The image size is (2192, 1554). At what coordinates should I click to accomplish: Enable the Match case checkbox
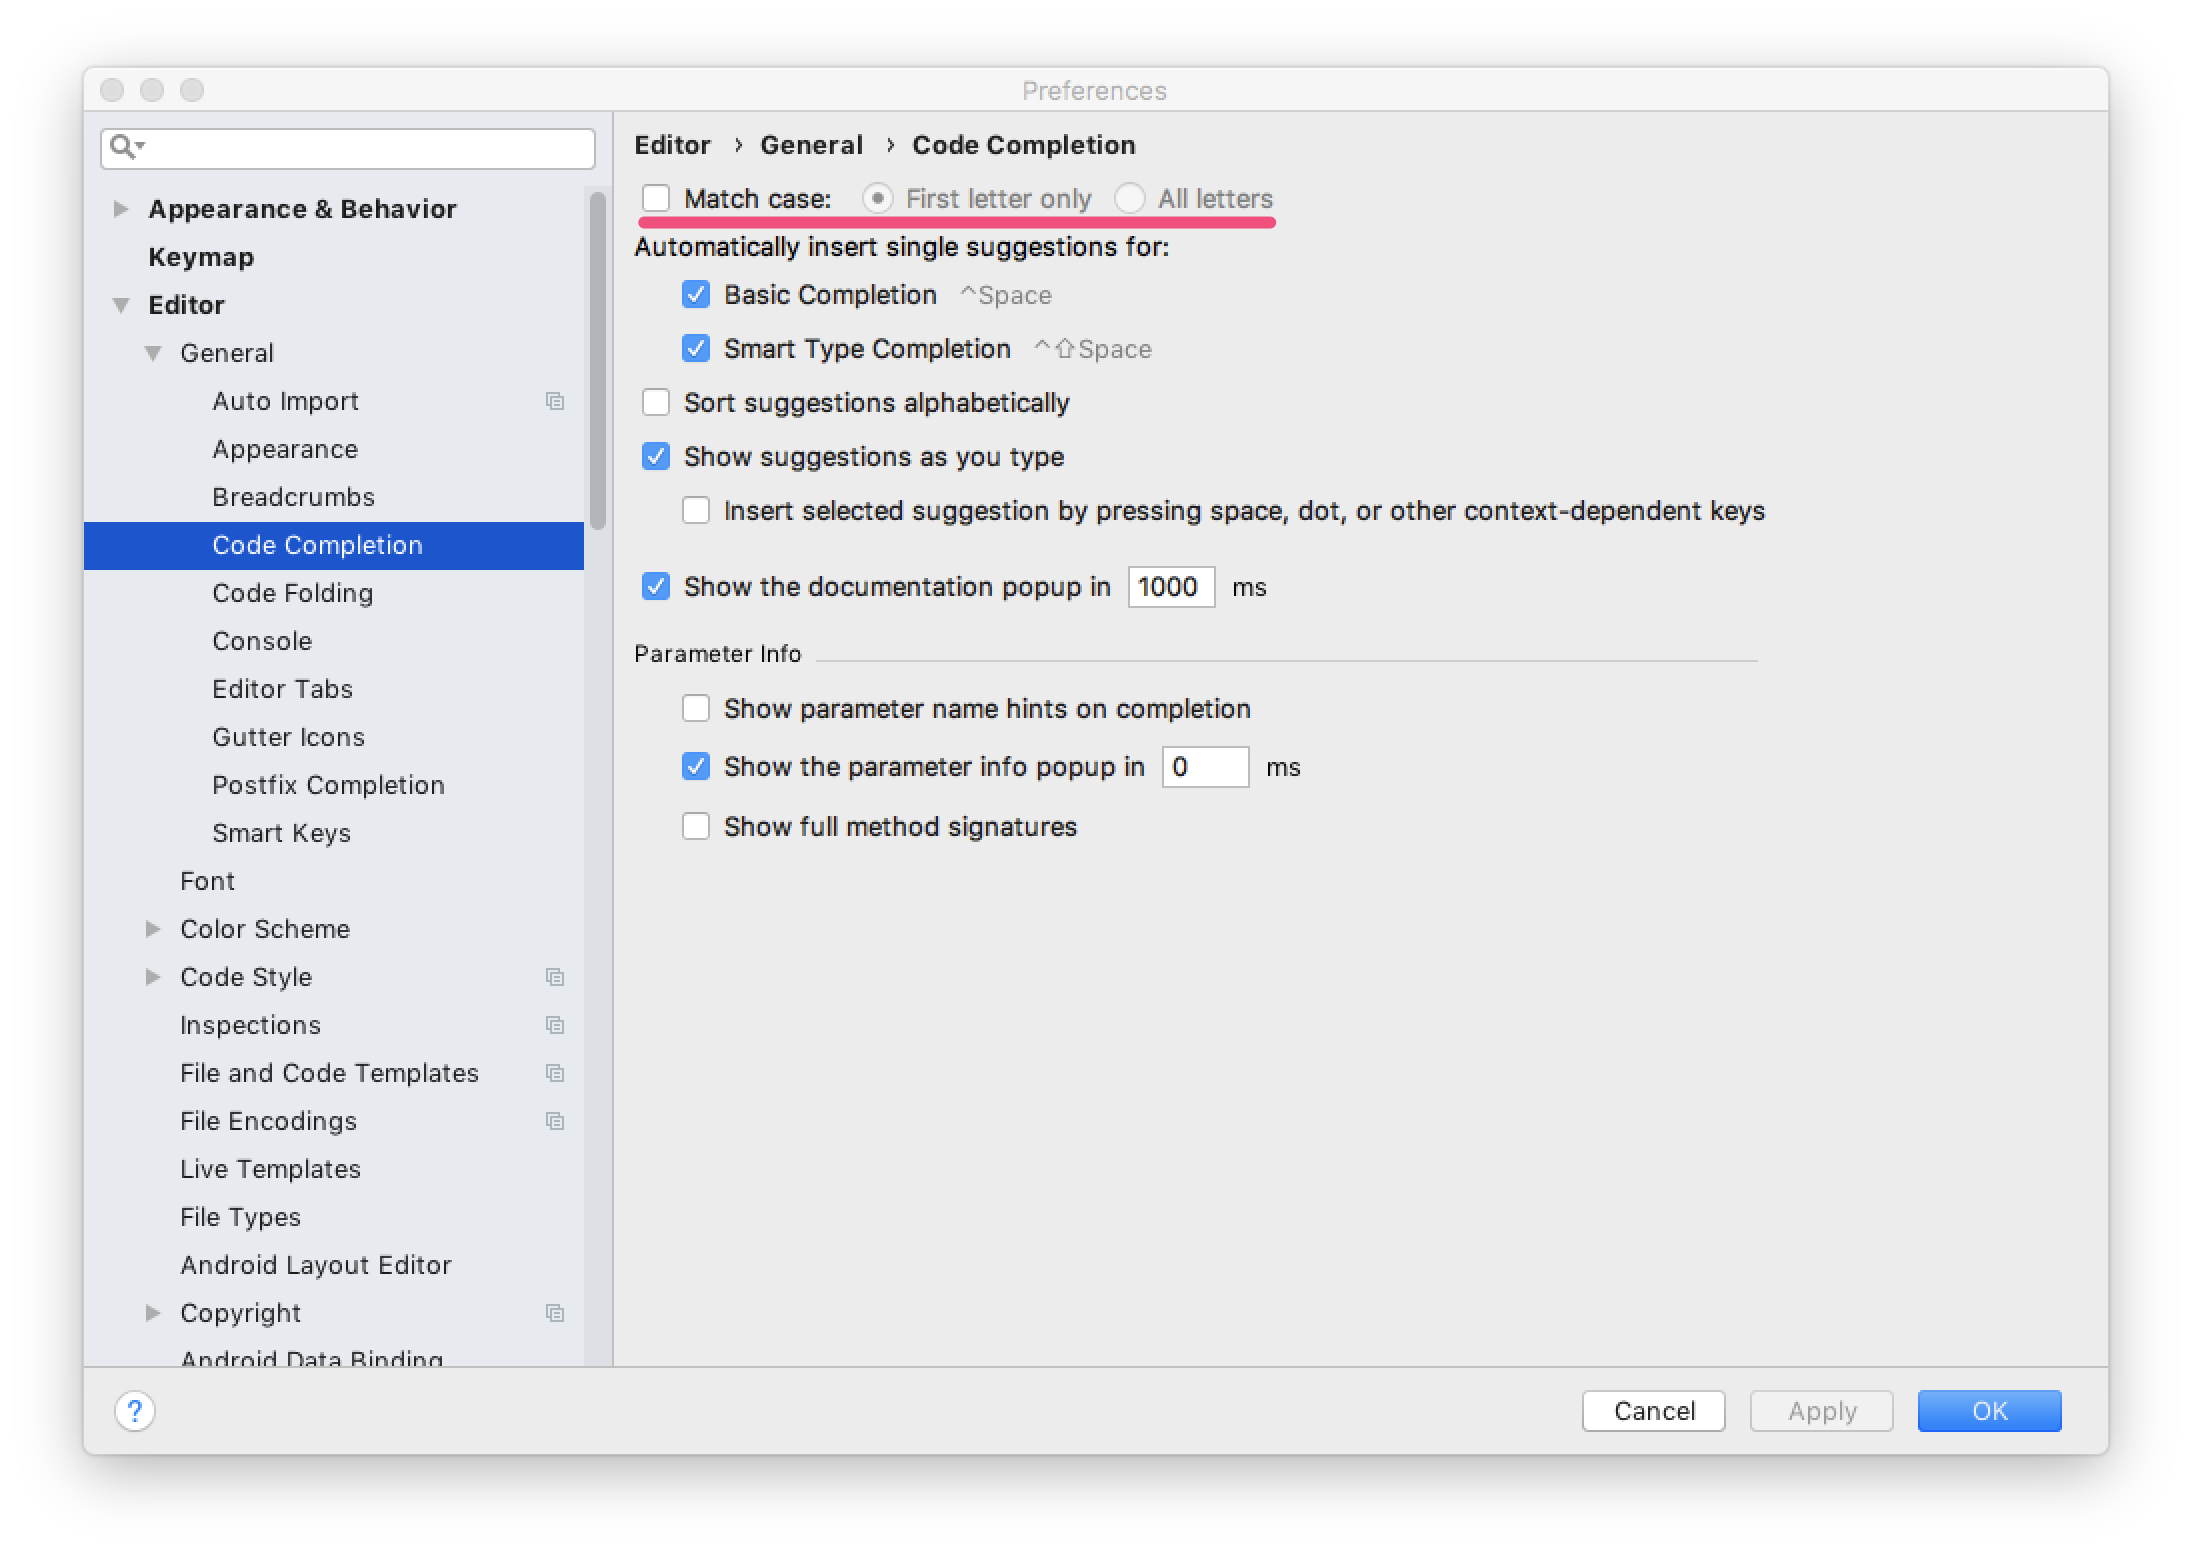pyautogui.click(x=656, y=199)
